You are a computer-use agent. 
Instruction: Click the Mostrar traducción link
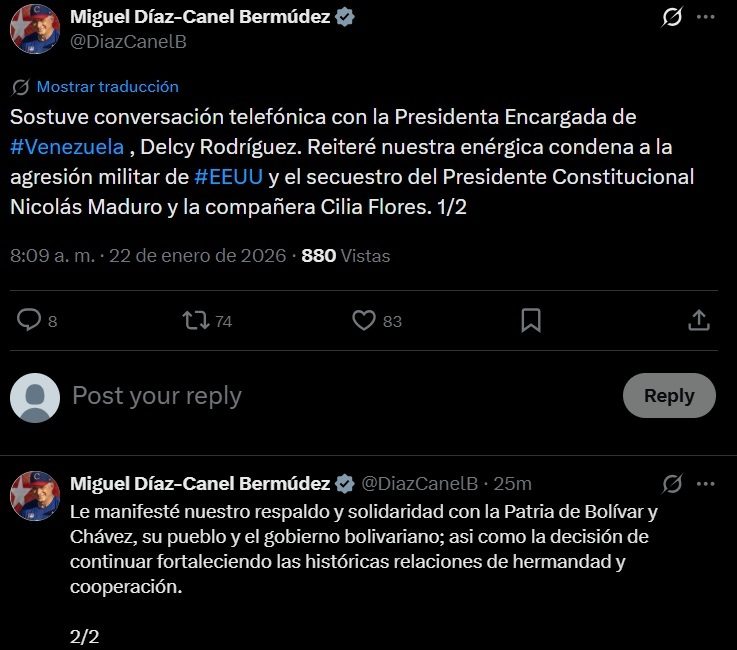[x=107, y=87]
